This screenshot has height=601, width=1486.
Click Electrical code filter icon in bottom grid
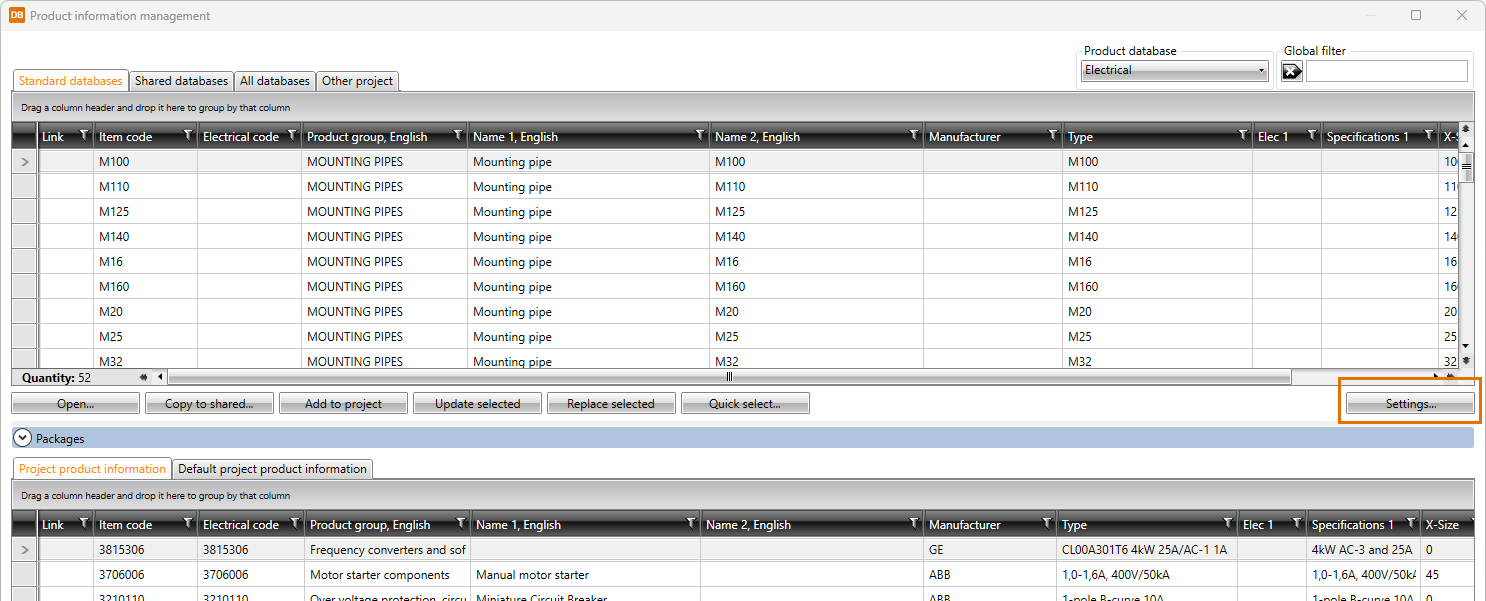(295, 523)
